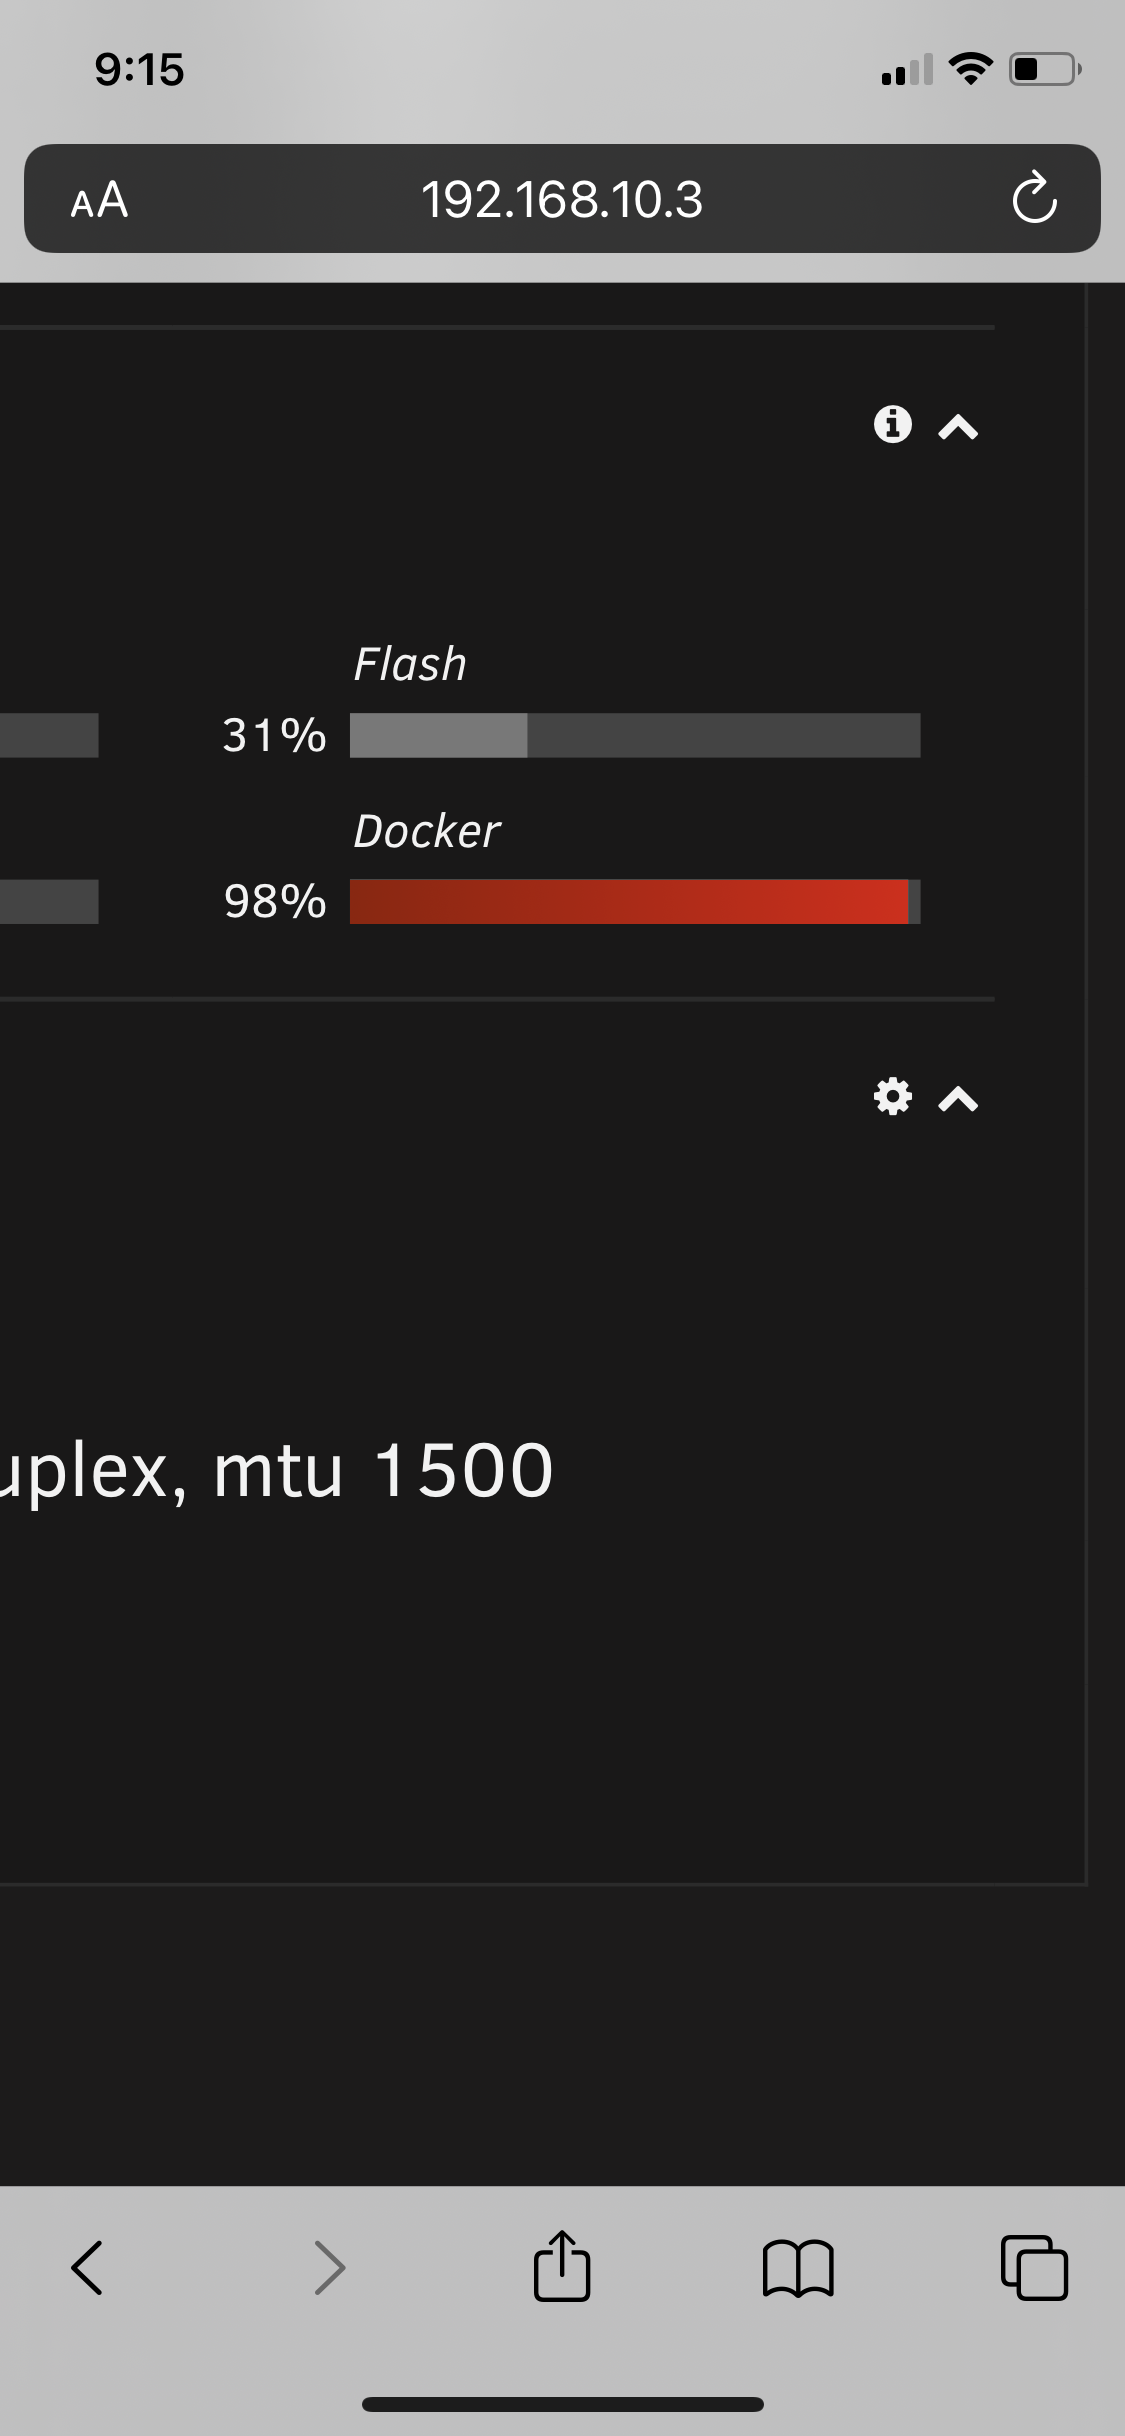This screenshot has width=1125, height=2436.
Task: Tap the 9:15 clock in the status bar
Action: tap(140, 70)
